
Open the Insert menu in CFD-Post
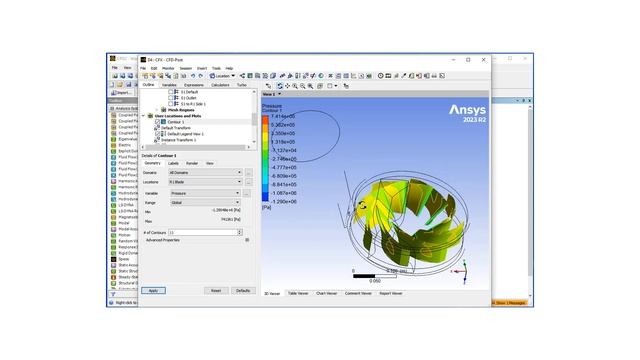(x=202, y=69)
